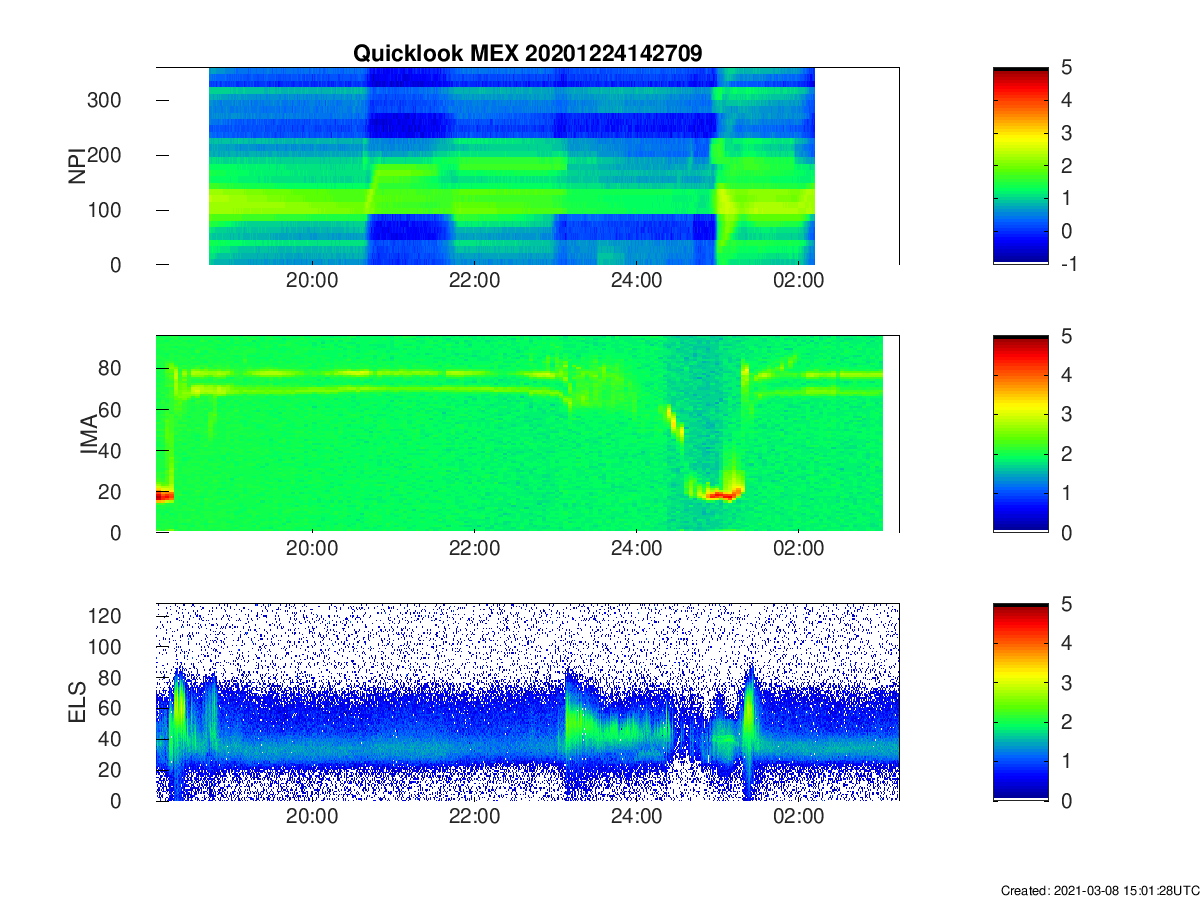Click the 02:00 tick under the ELS panel

(798, 817)
